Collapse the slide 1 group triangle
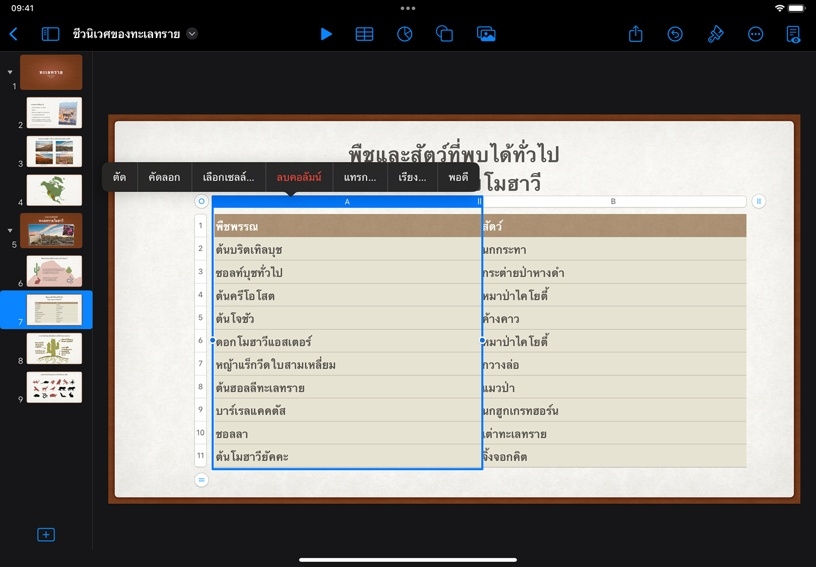 pos(10,72)
